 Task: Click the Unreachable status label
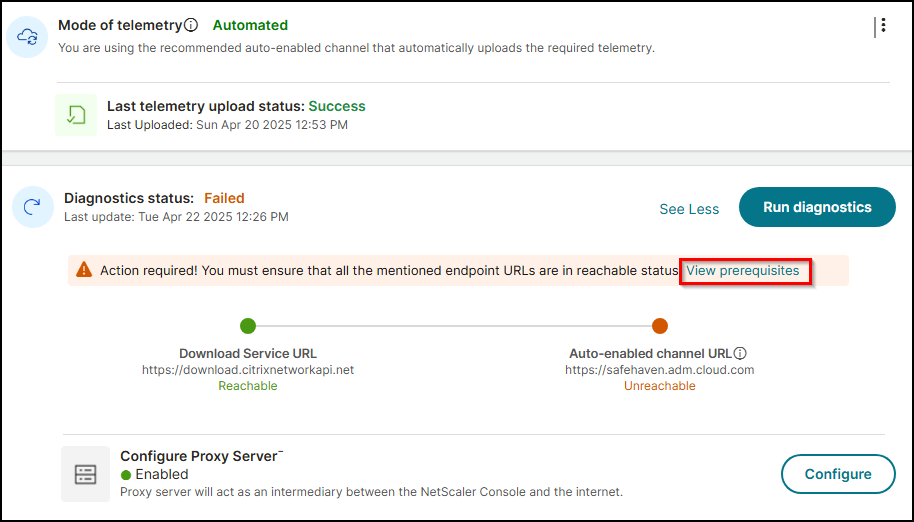point(659,386)
